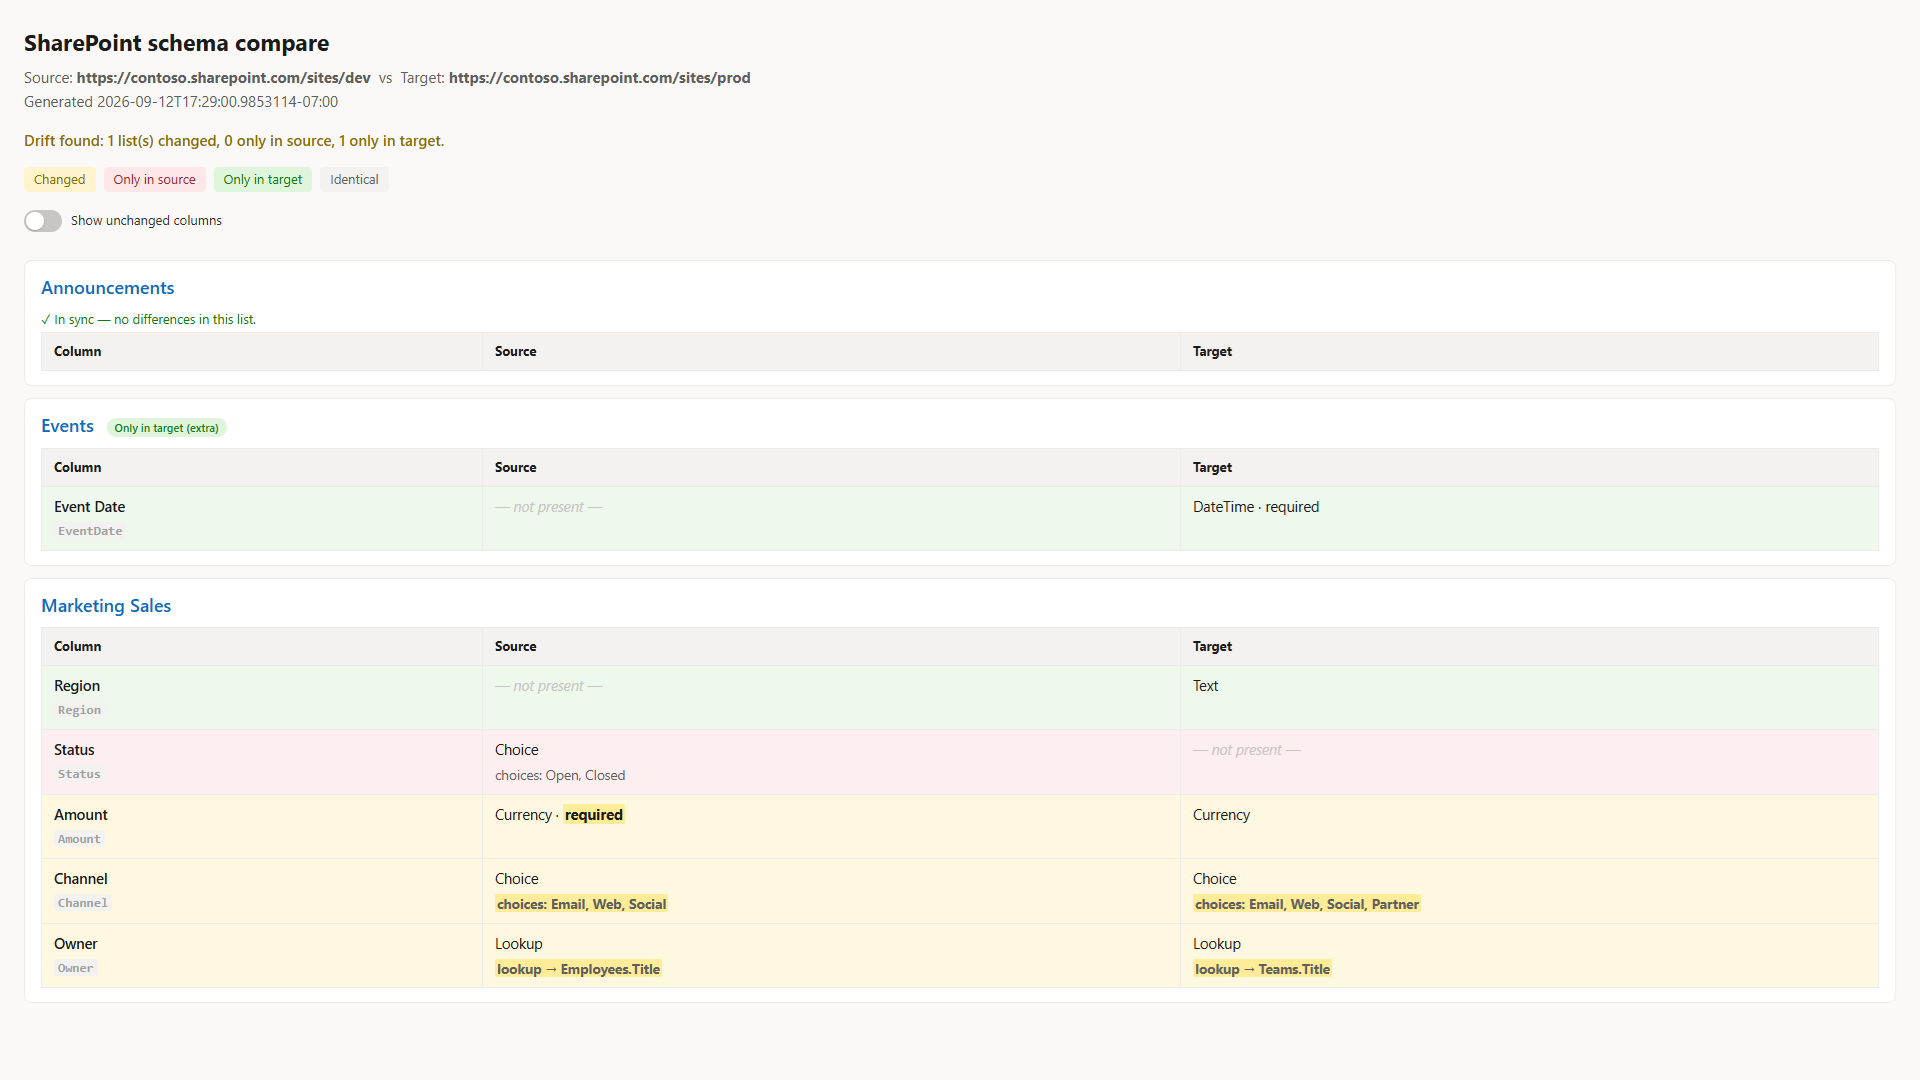
Task: Open the Marketing Sales list heading
Action: click(106, 606)
